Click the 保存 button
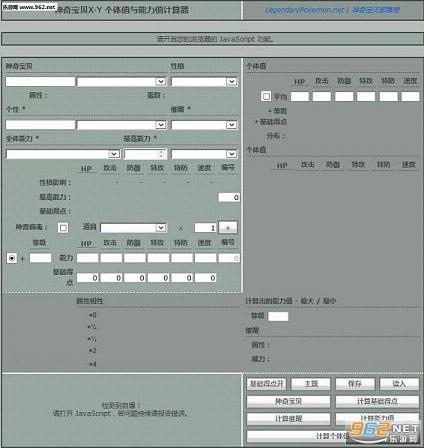This screenshot has height=448, width=424. (x=355, y=384)
